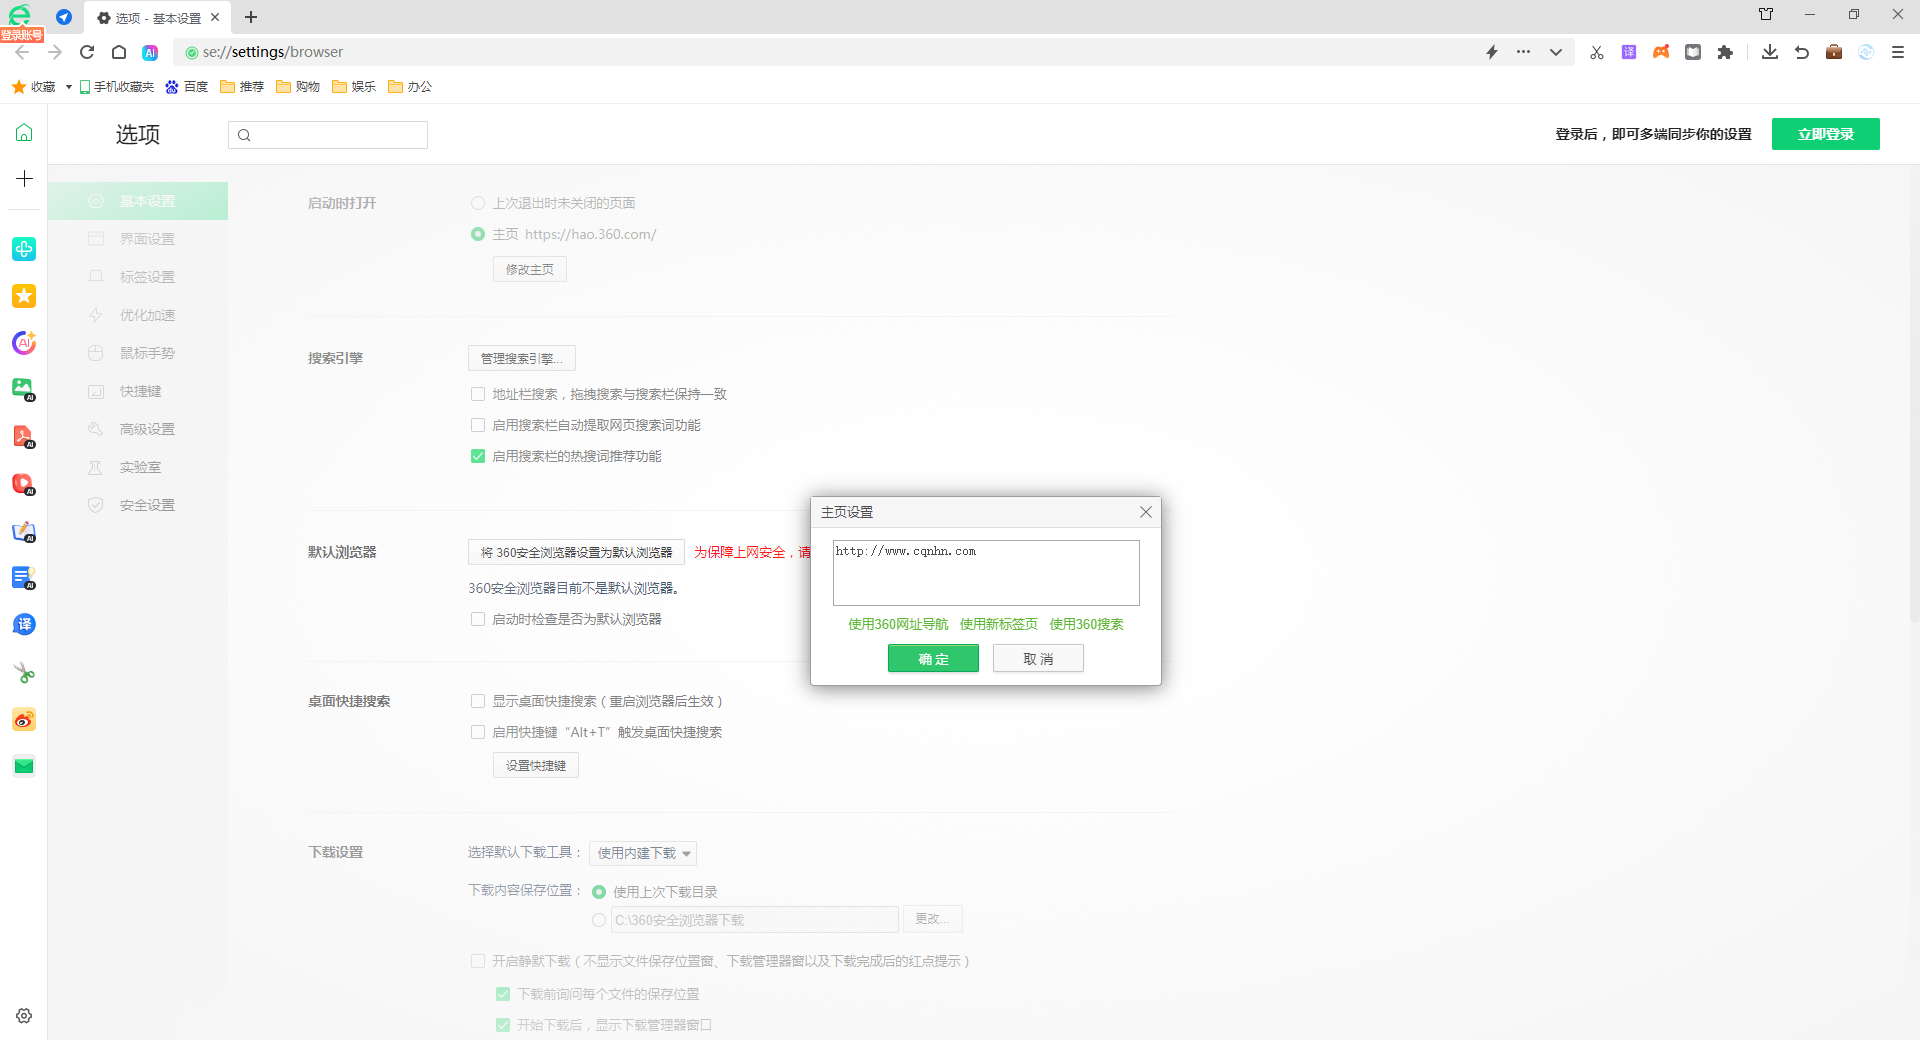The width and height of the screenshot is (1920, 1040).
Task: Toggle 显示桌面快捷搜索 checkbox
Action: click(478, 701)
